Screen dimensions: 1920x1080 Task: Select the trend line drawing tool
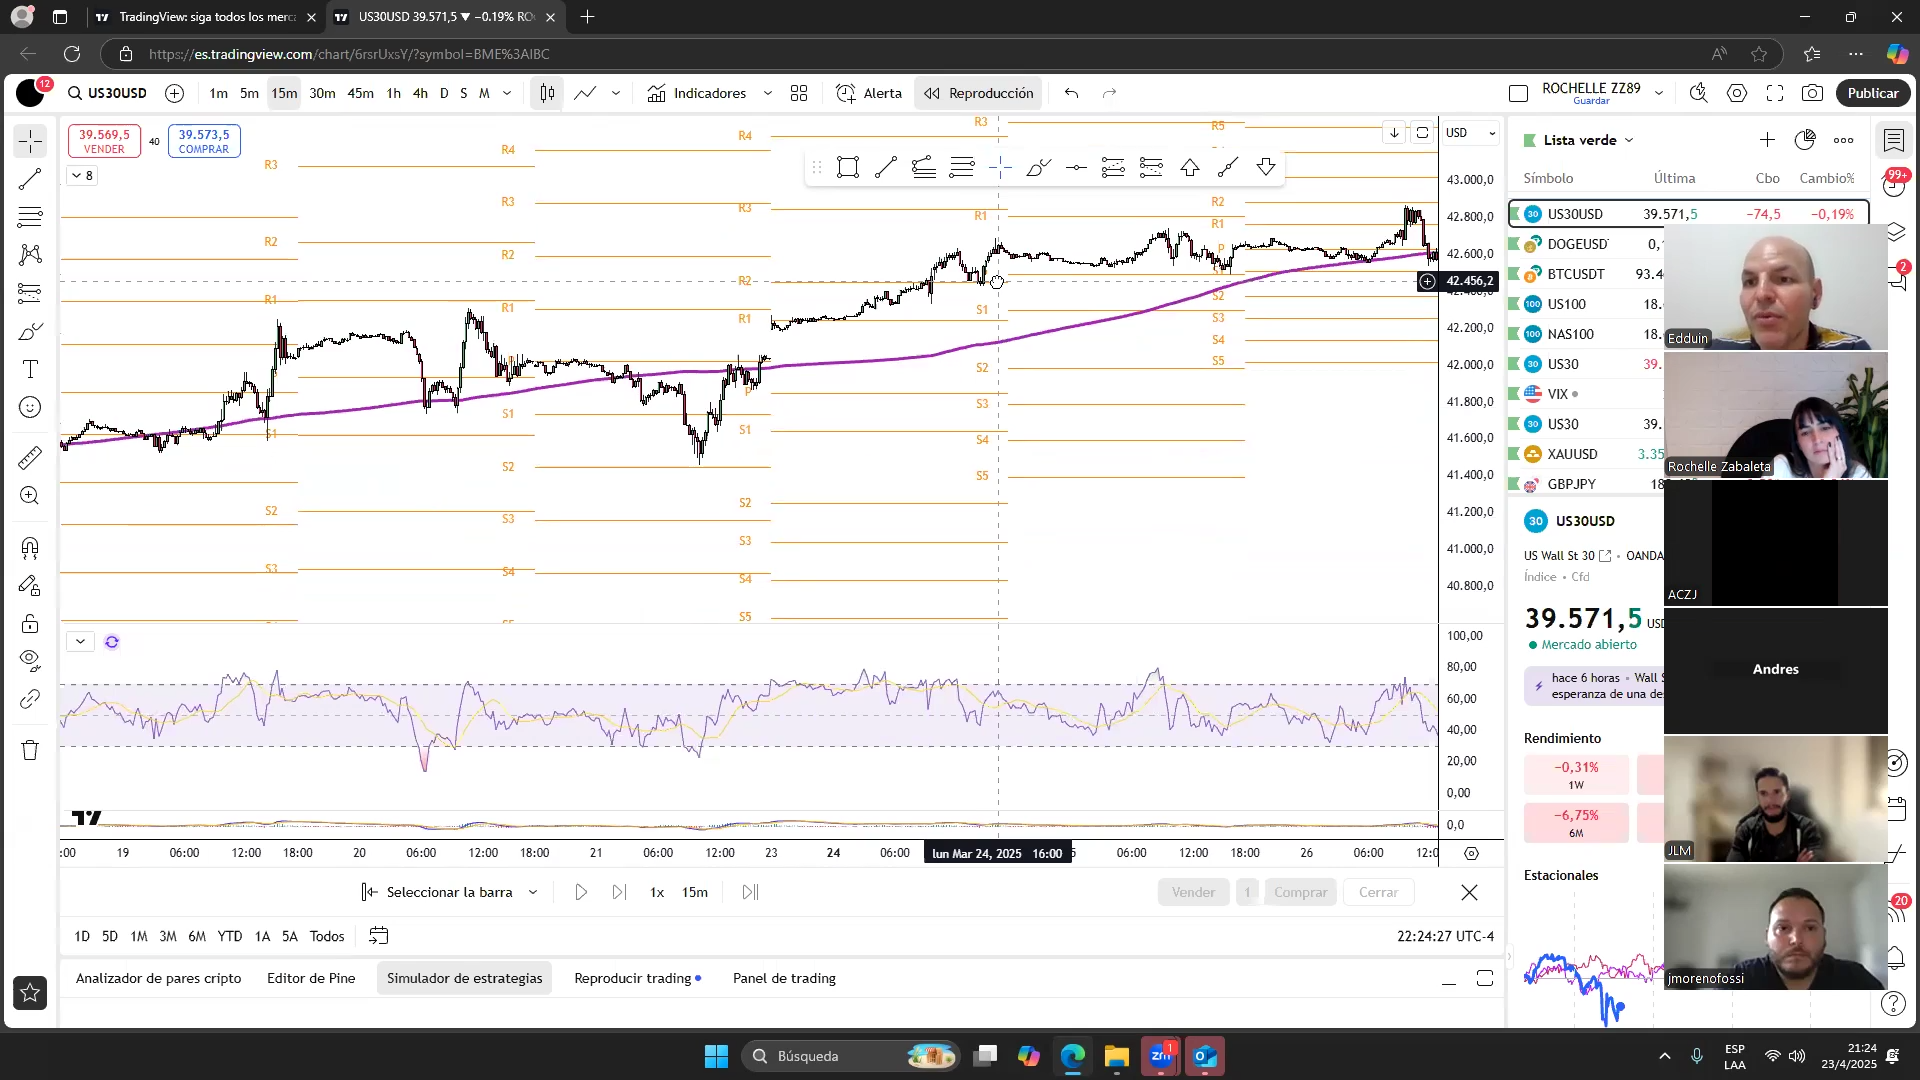30,179
